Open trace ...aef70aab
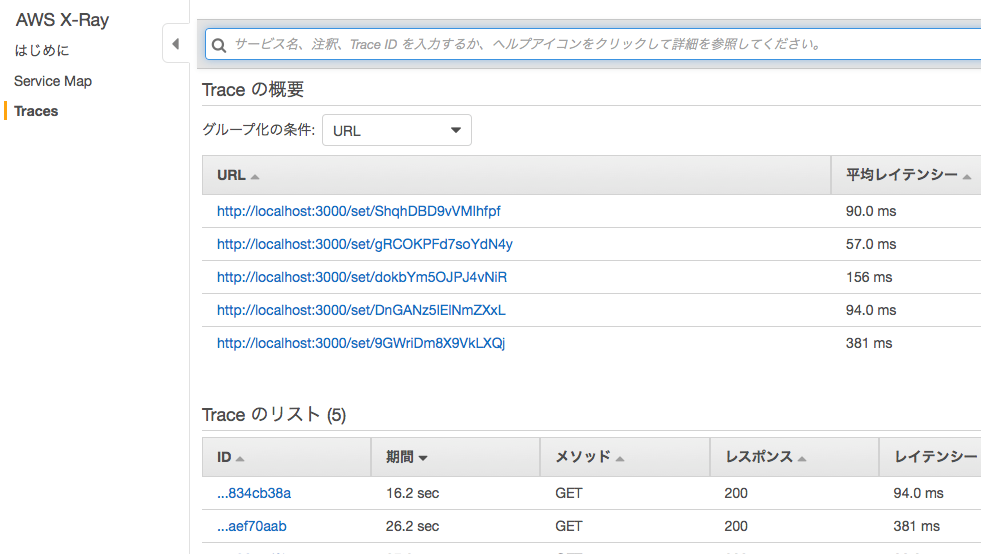The width and height of the screenshot is (981, 554). point(252,526)
